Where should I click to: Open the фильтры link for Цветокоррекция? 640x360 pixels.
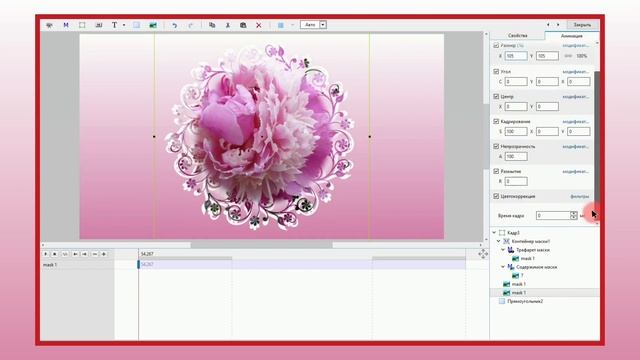[x=580, y=196]
